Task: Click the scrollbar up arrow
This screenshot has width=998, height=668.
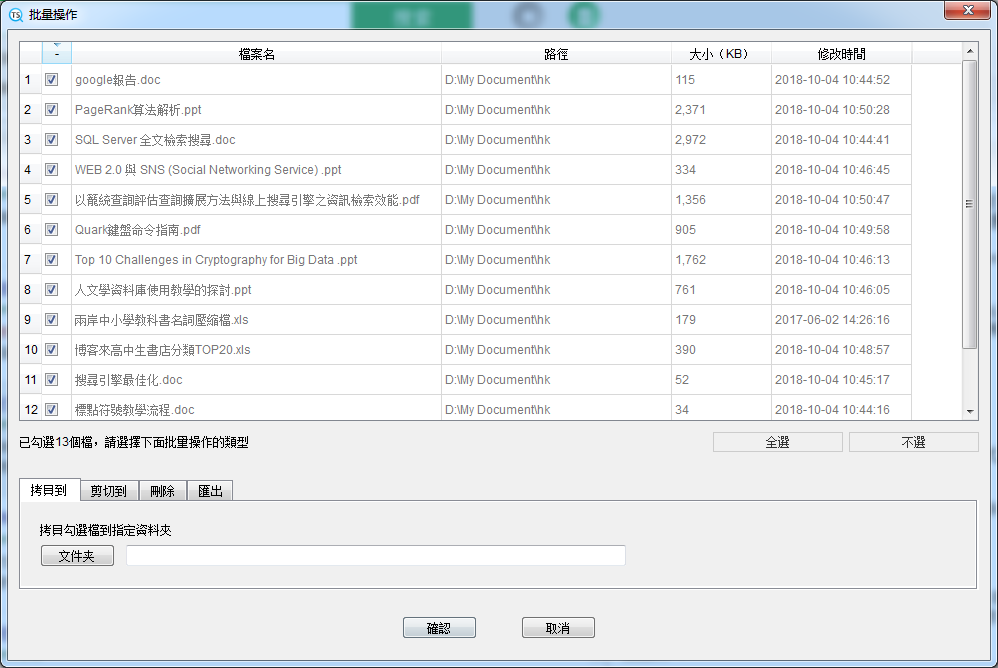Action: pyautogui.click(x=969, y=50)
